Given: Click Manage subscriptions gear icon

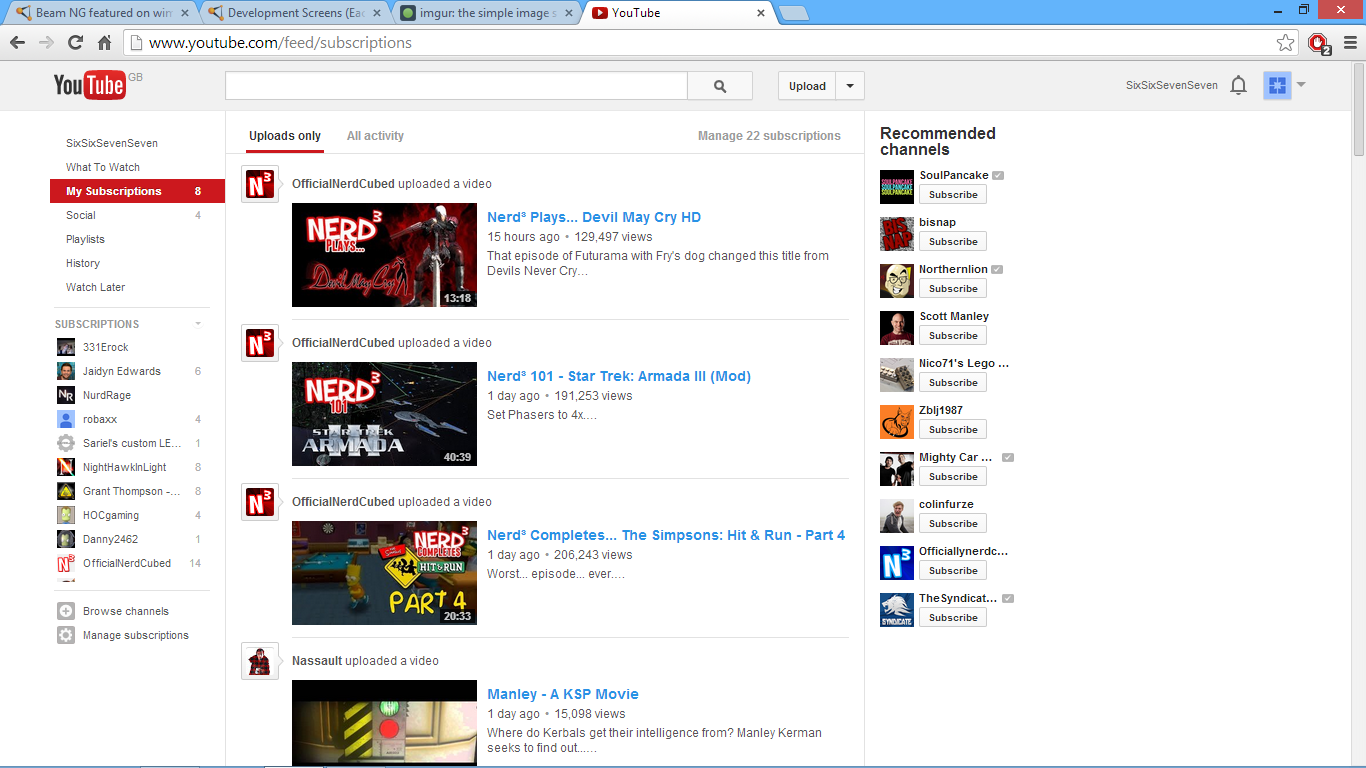Looking at the screenshot, I should point(66,635).
